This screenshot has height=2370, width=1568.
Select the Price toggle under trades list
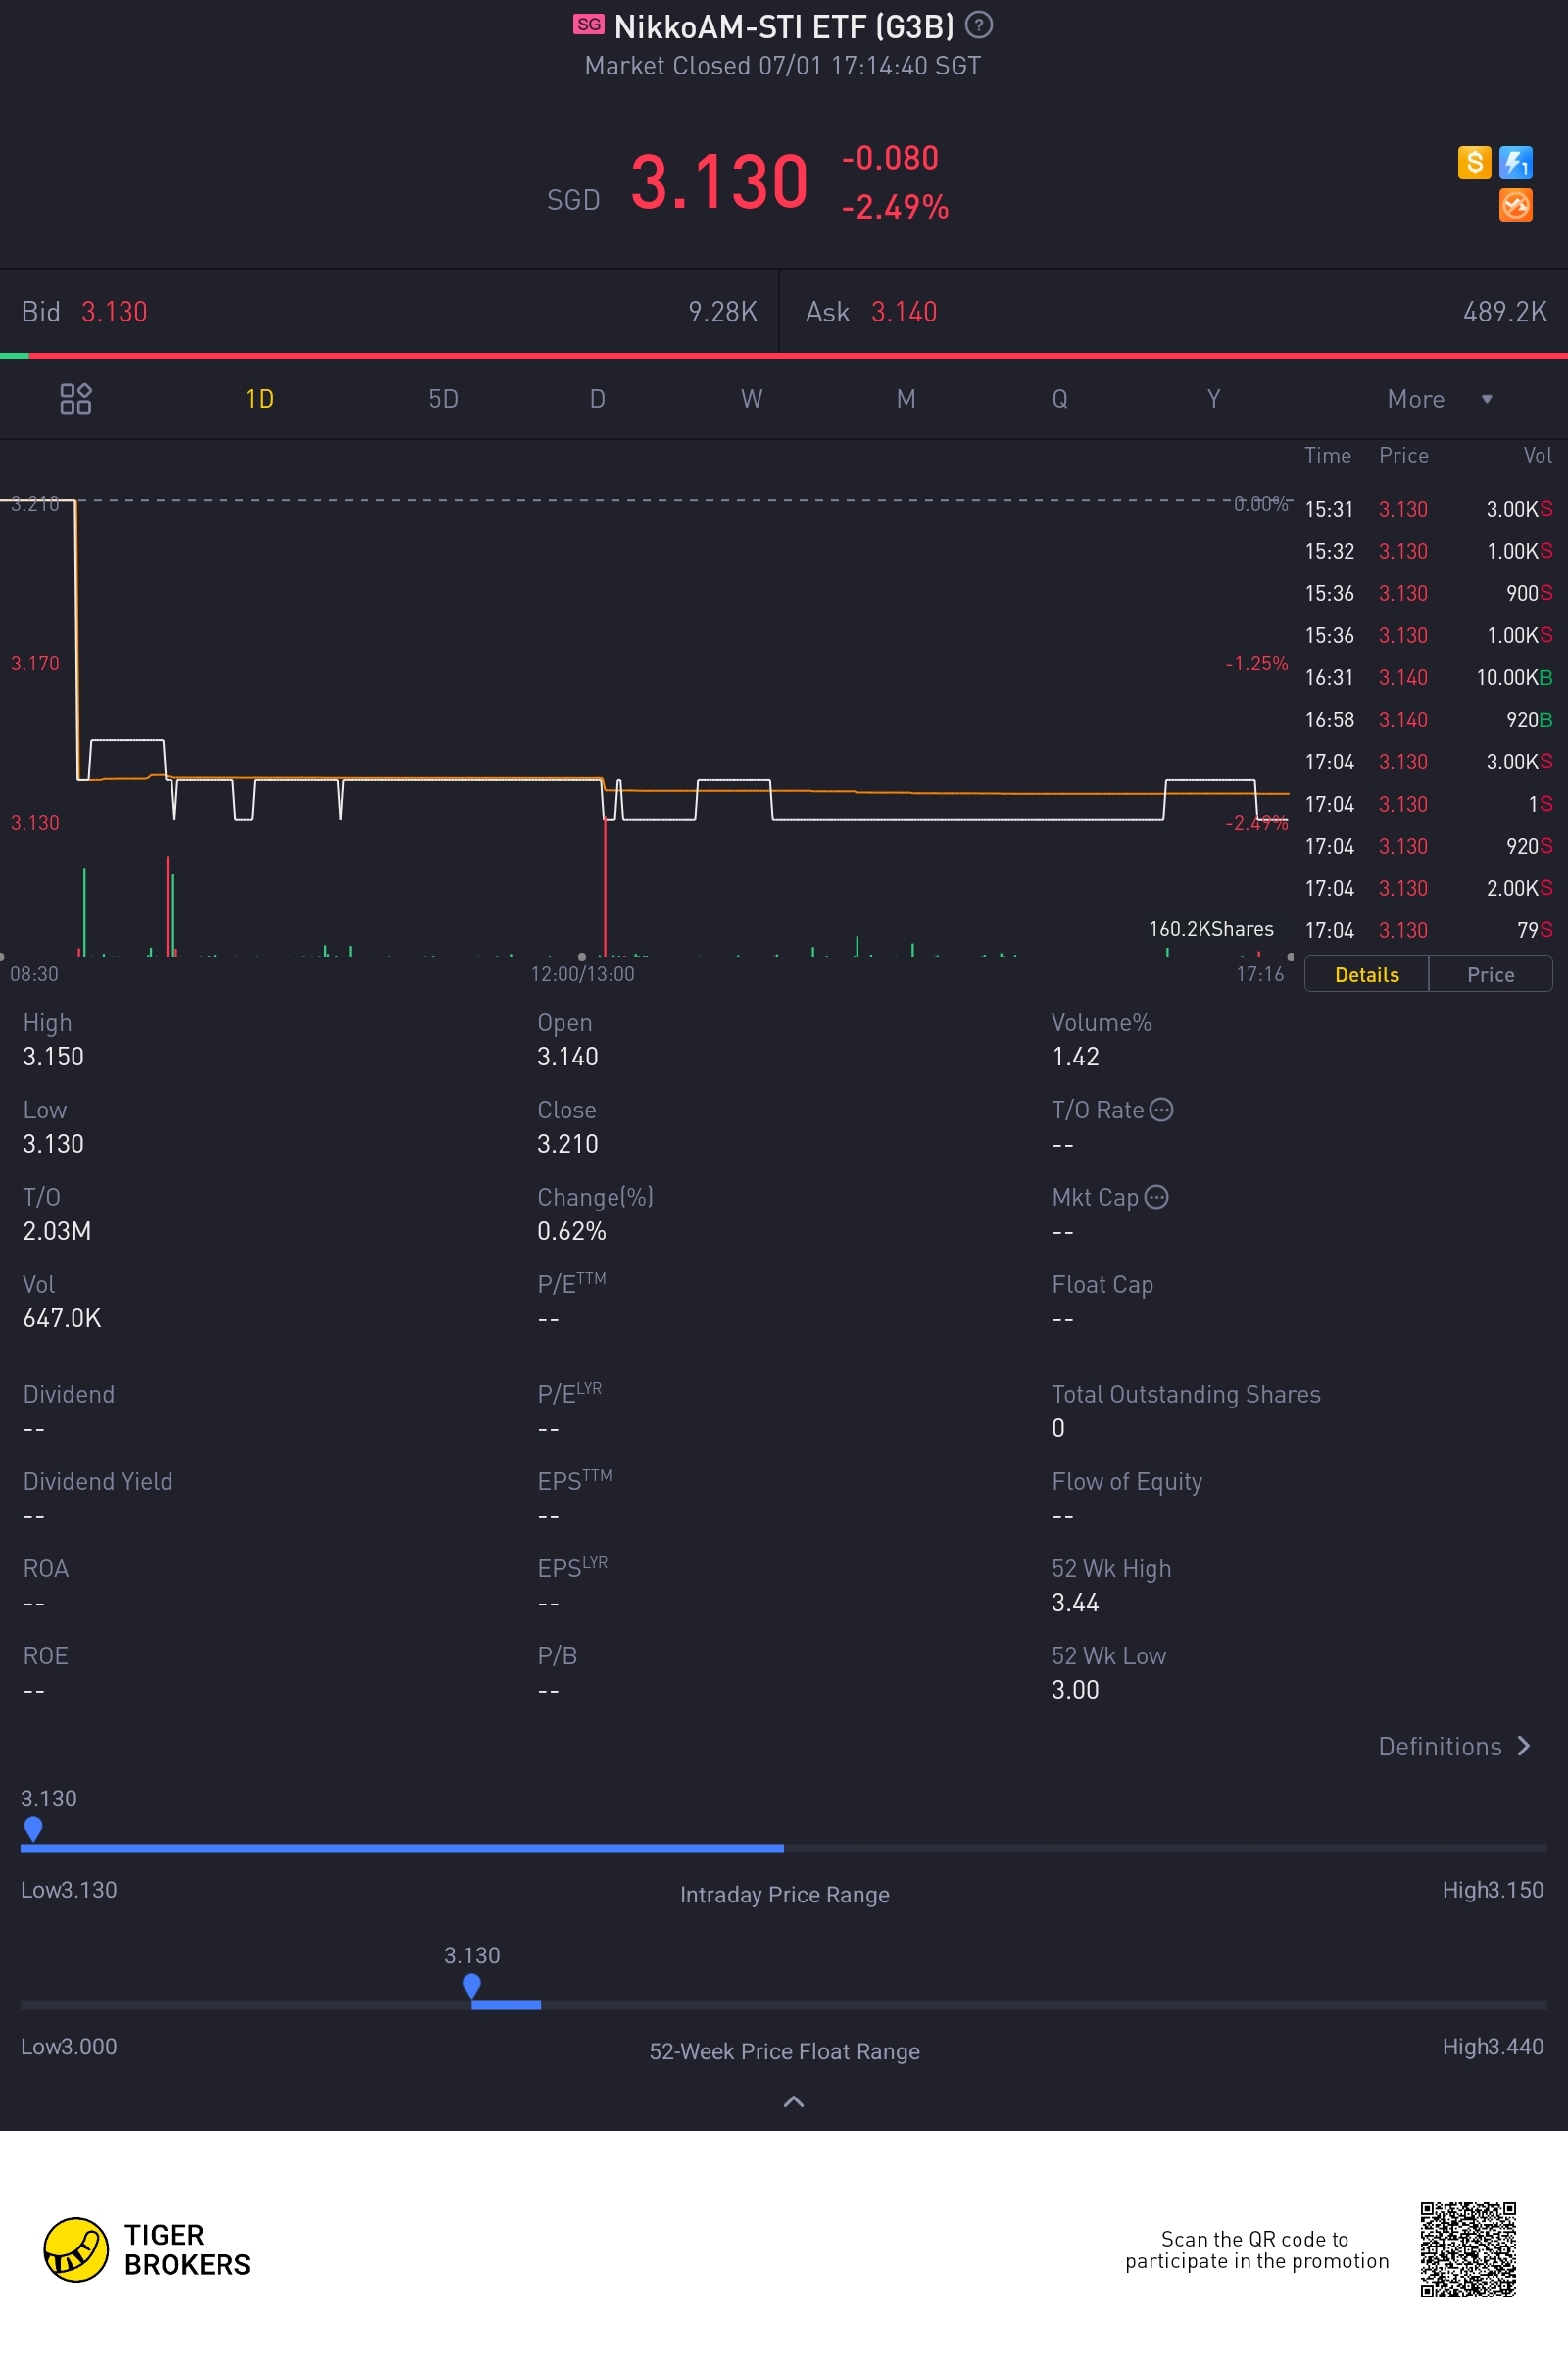(1490, 975)
